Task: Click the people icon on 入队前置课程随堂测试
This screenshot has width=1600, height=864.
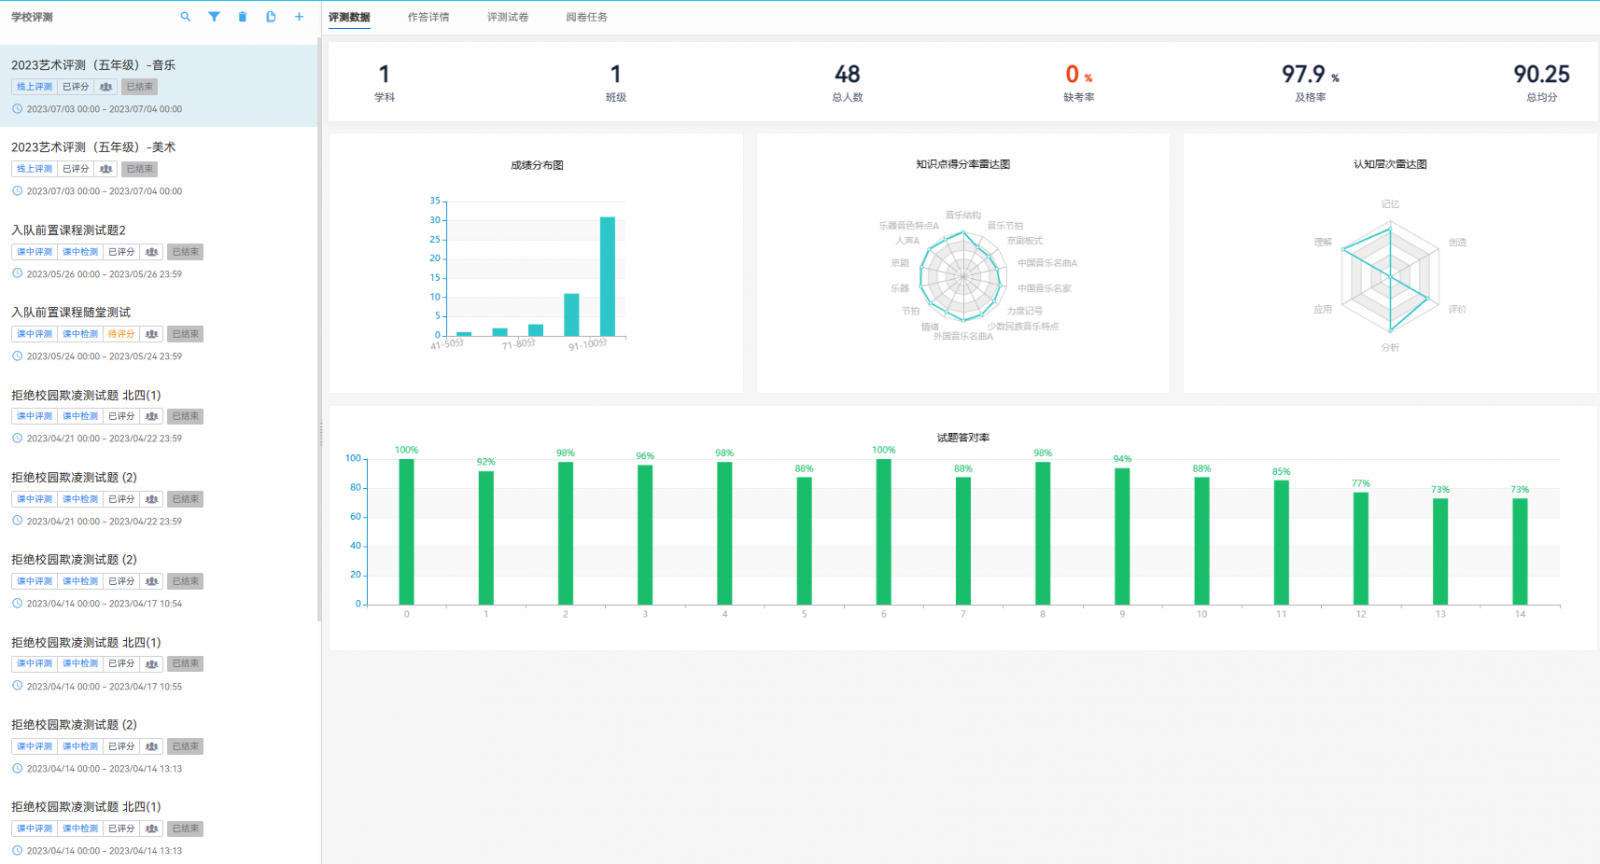Action: pos(152,334)
